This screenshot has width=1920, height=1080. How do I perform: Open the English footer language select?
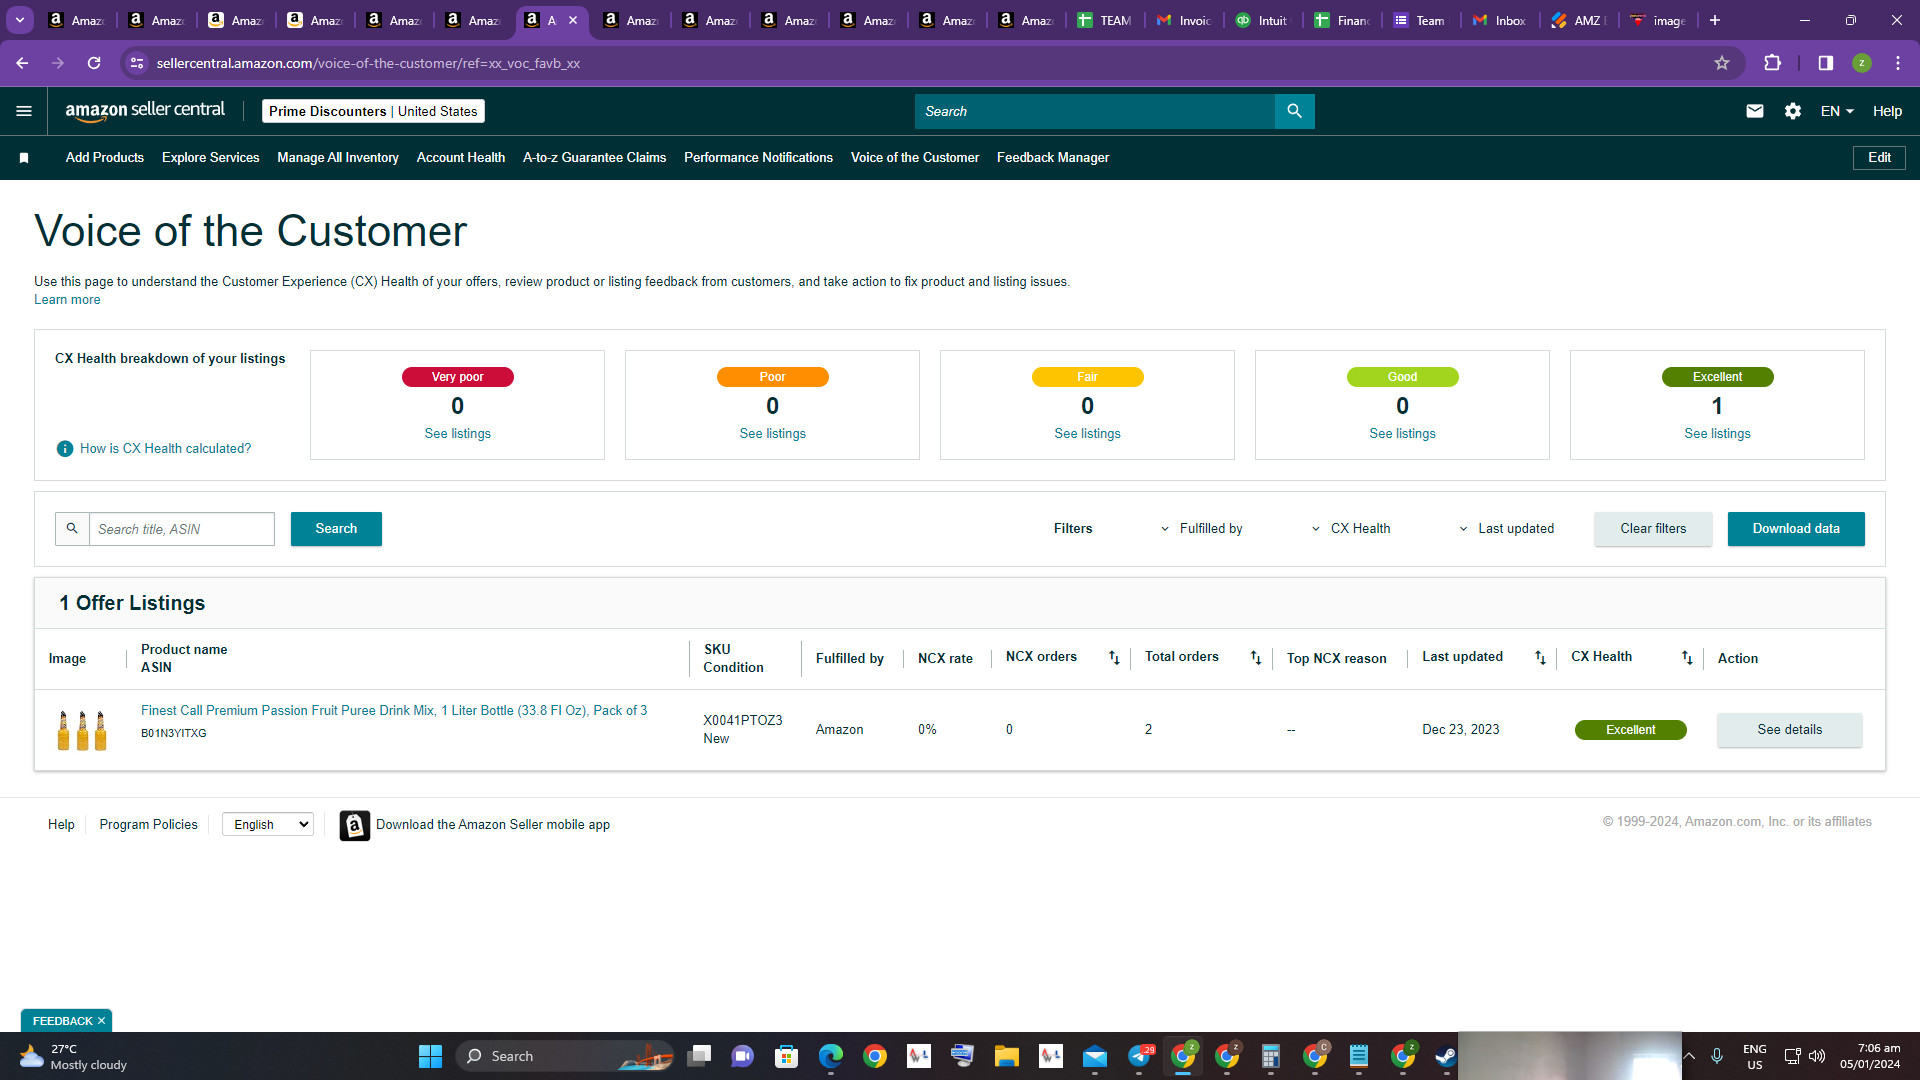(x=268, y=825)
